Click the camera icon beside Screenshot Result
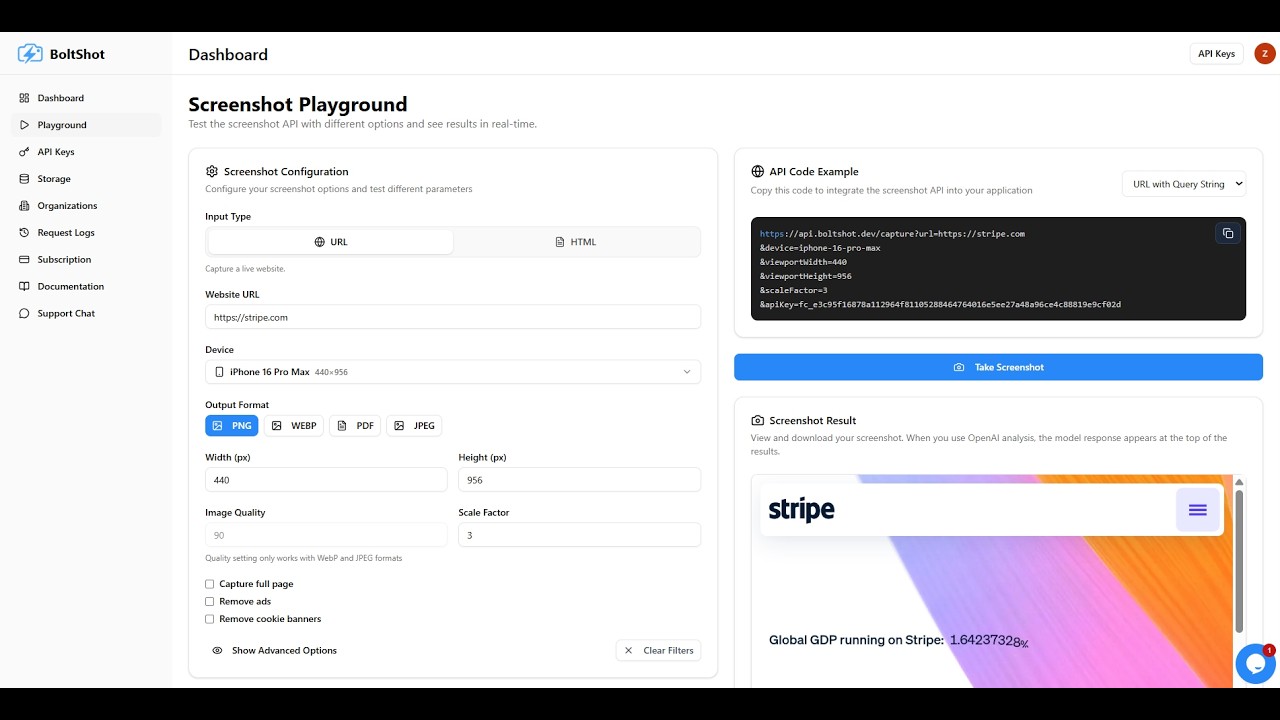 tap(758, 421)
